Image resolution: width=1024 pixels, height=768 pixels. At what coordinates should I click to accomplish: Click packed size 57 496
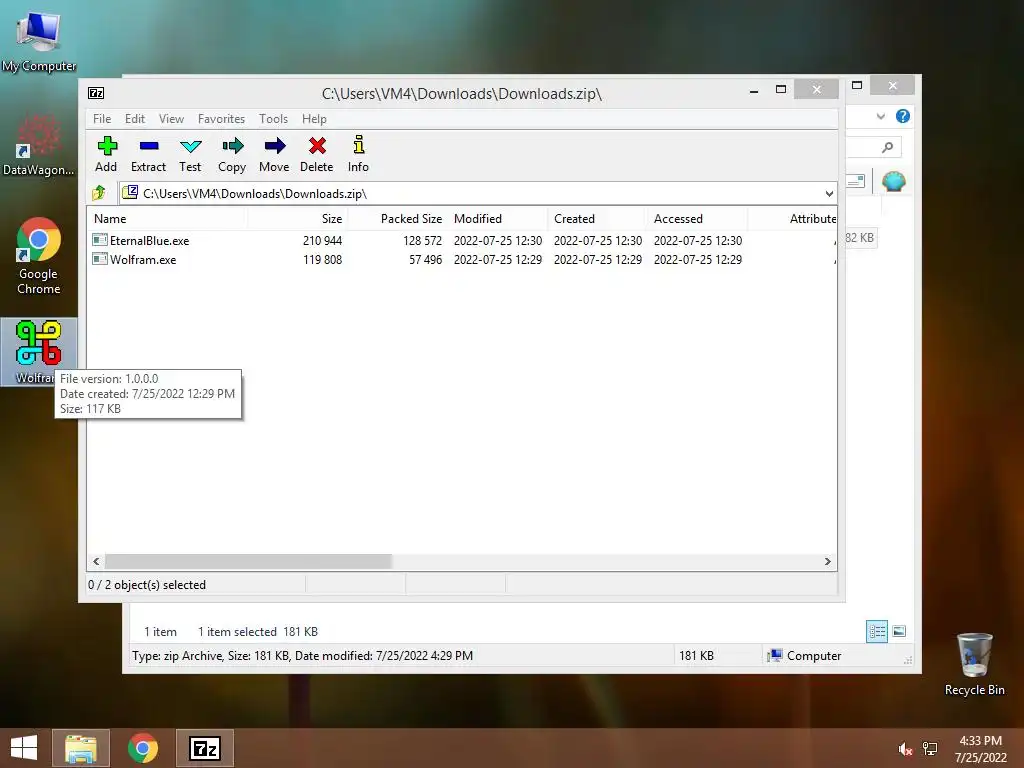pyautogui.click(x=425, y=259)
